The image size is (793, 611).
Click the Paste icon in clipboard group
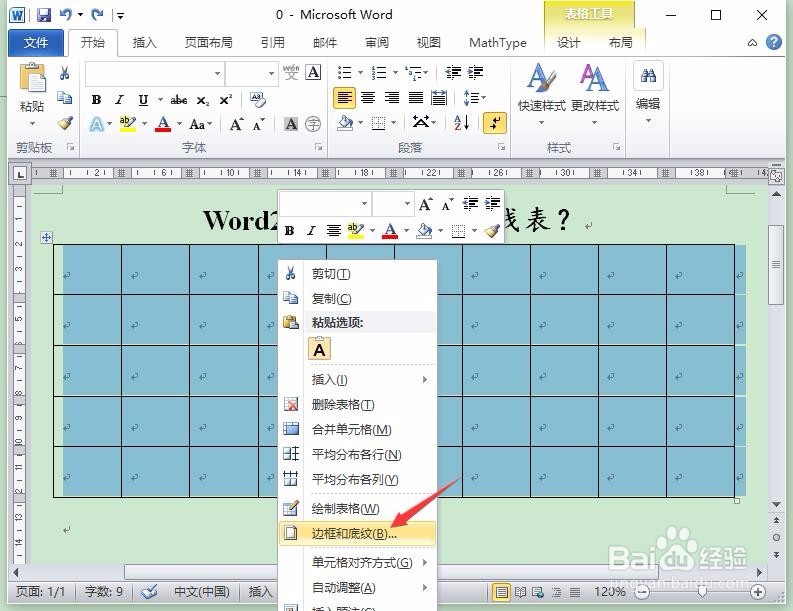tap(32, 78)
